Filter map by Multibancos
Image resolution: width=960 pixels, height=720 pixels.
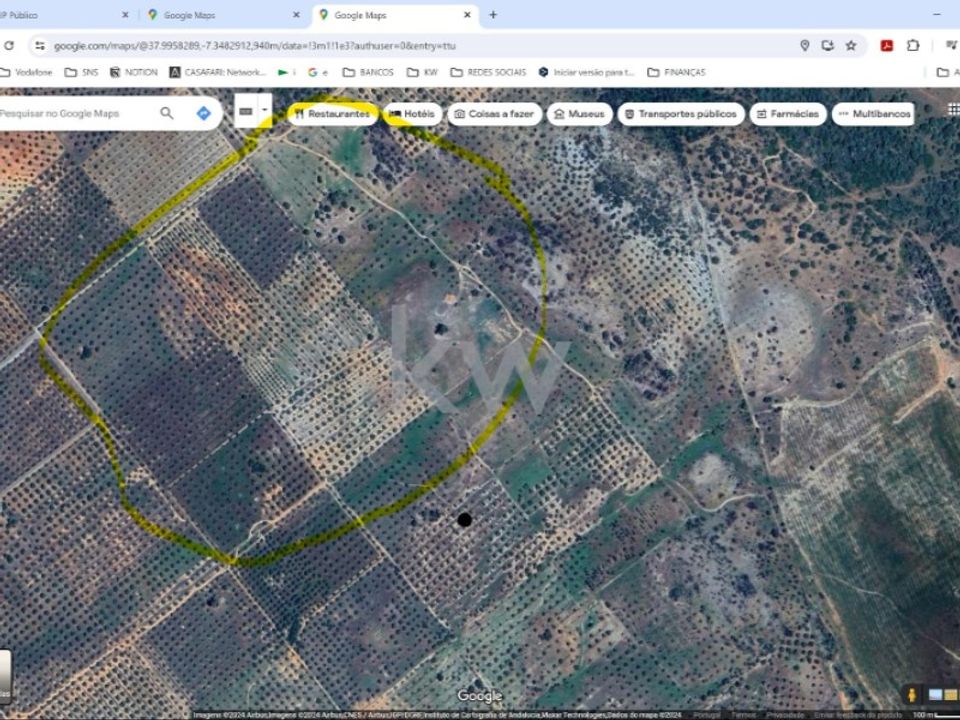873,114
